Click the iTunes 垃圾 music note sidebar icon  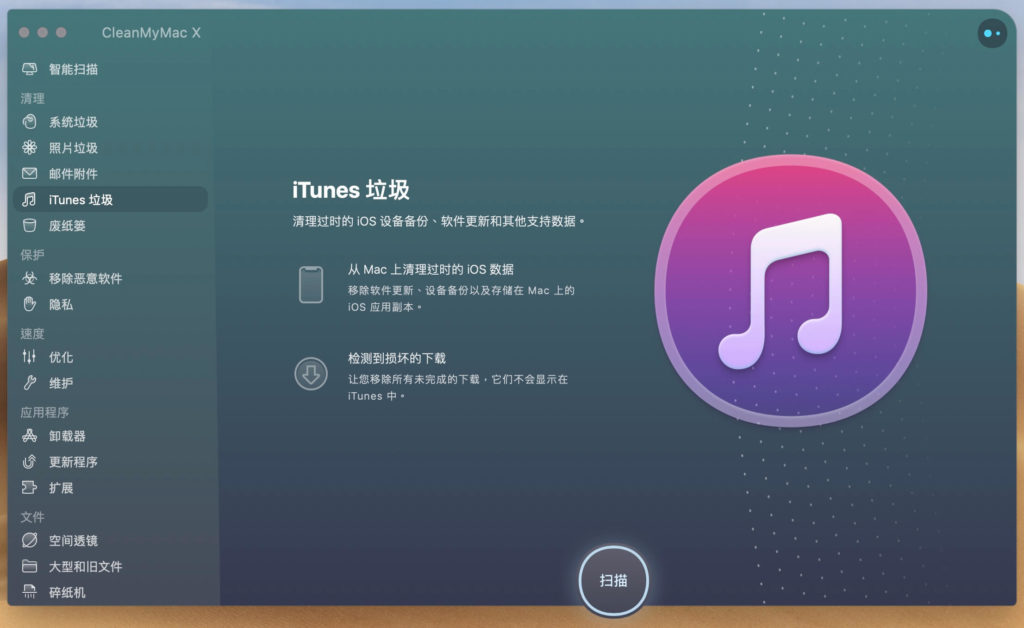coord(29,200)
